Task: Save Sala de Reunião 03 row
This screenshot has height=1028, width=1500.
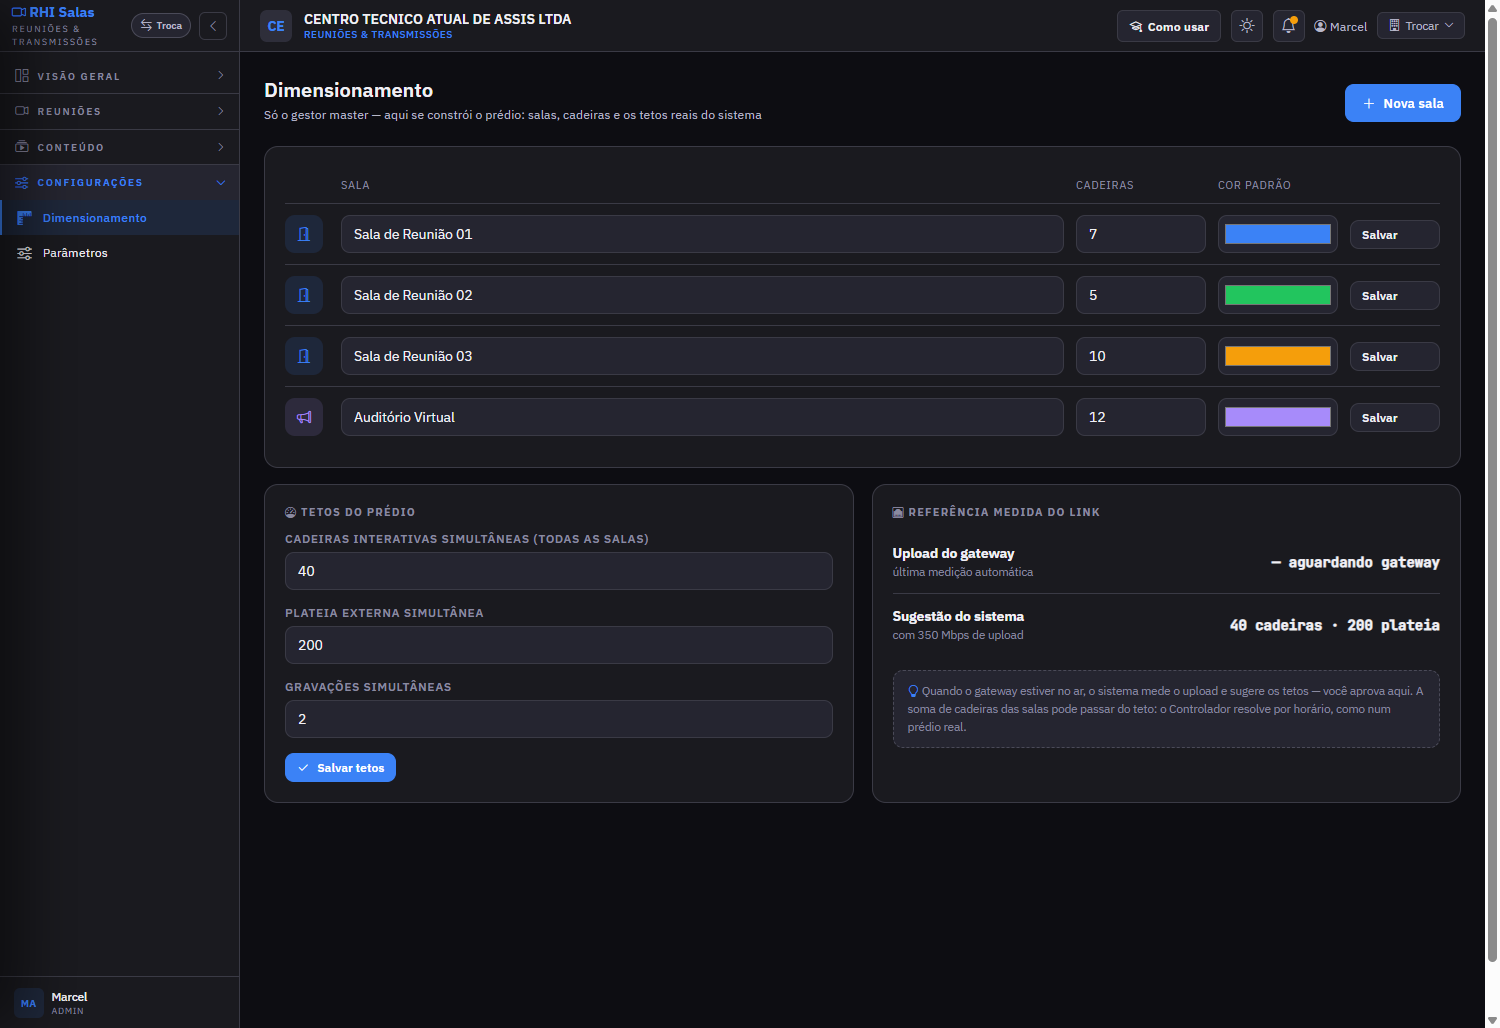Action: (x=1395, y=357)
